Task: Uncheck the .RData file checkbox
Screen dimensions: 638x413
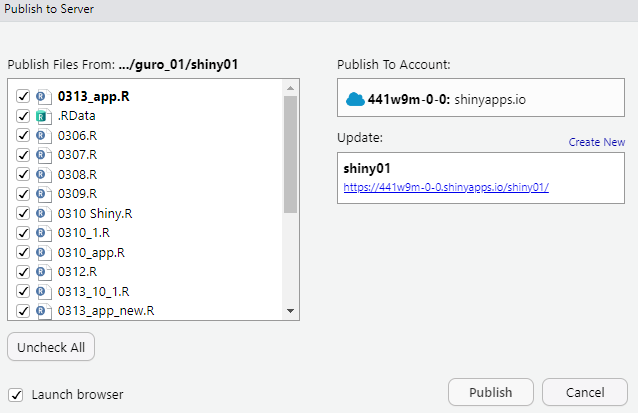Action: (23, 116)
